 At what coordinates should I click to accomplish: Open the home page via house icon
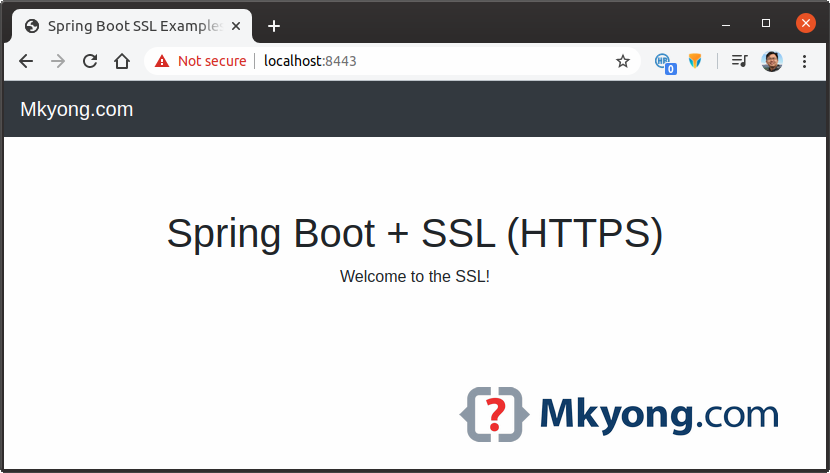pos(122,61)
